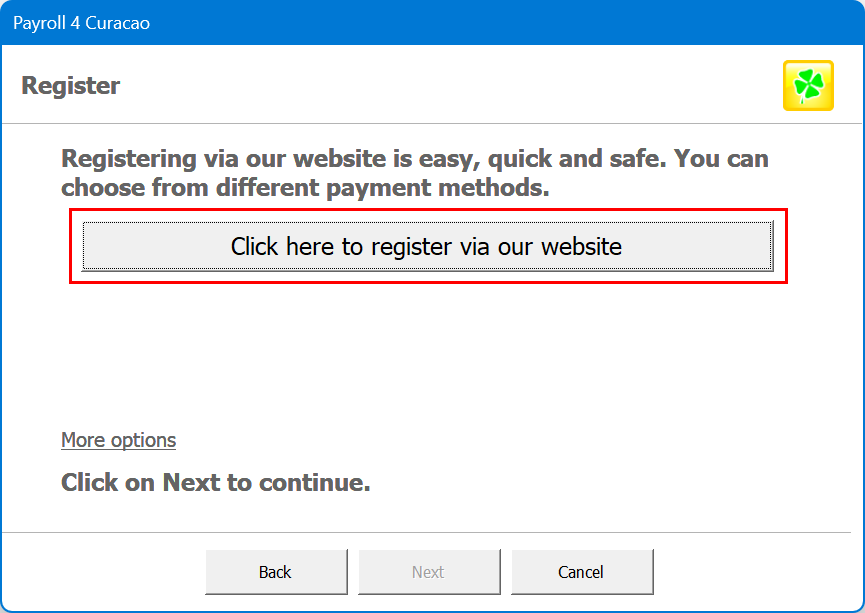Return to the previous wizard step
The height and width of the screenshot is (613, 865).
(x=276, y=572)
